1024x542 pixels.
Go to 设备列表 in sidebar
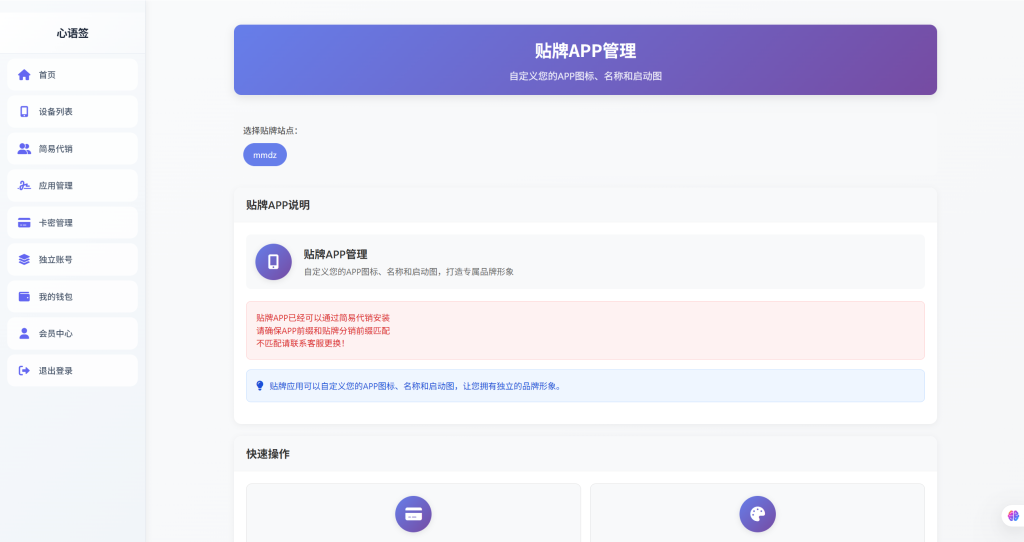click(72, 112)
